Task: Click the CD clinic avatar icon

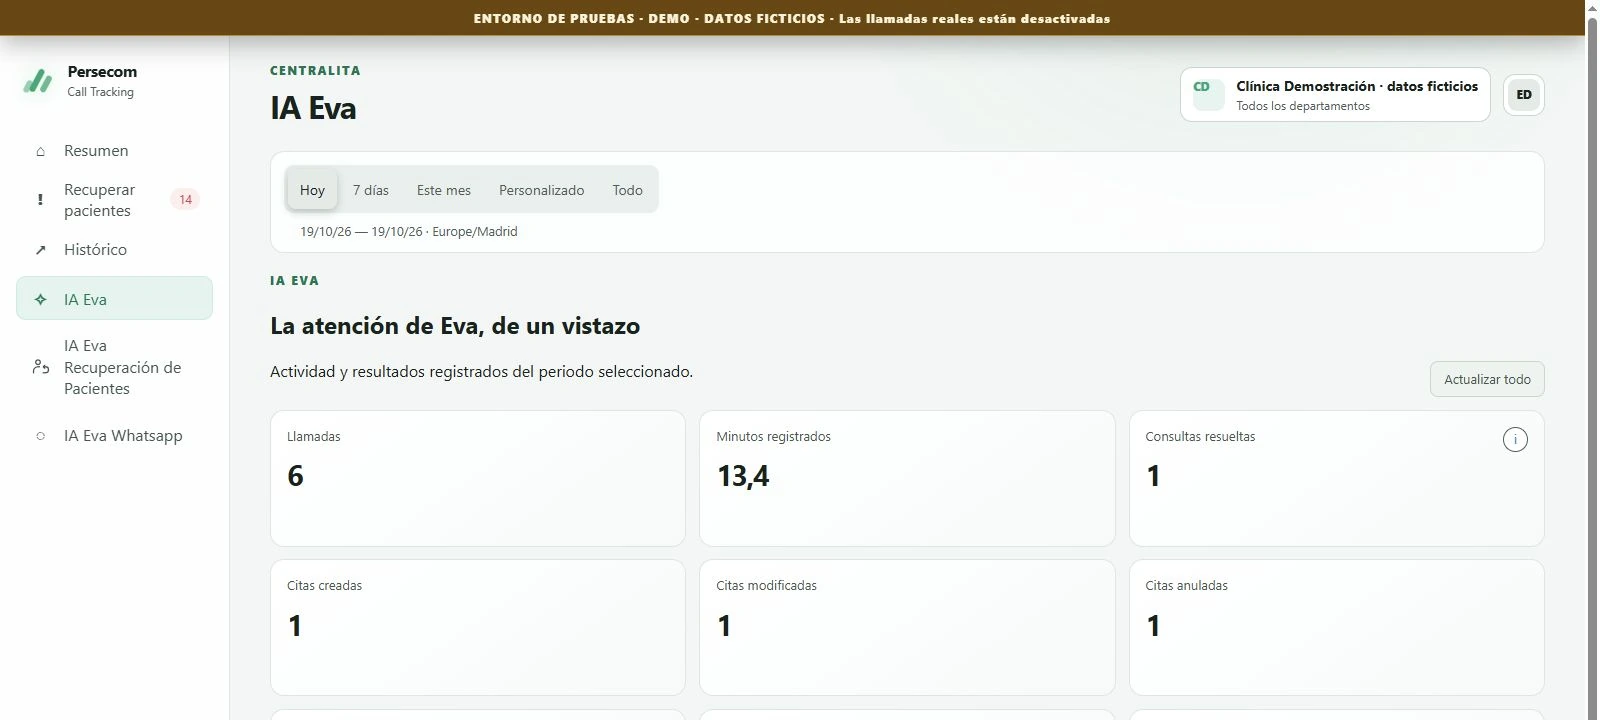Action: coord(1208,94)
